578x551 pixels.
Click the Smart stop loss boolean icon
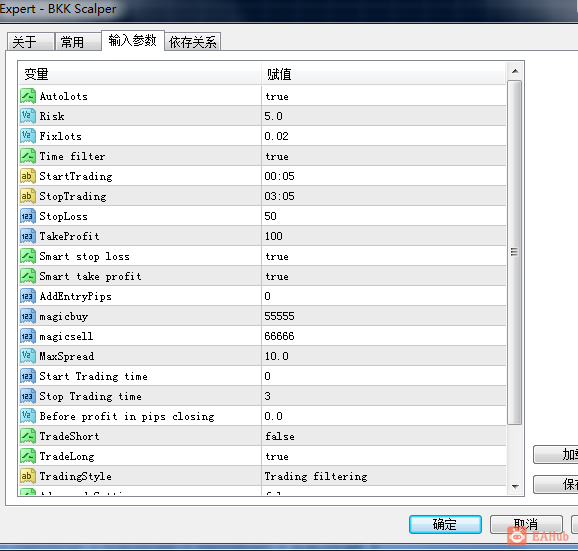28,256
